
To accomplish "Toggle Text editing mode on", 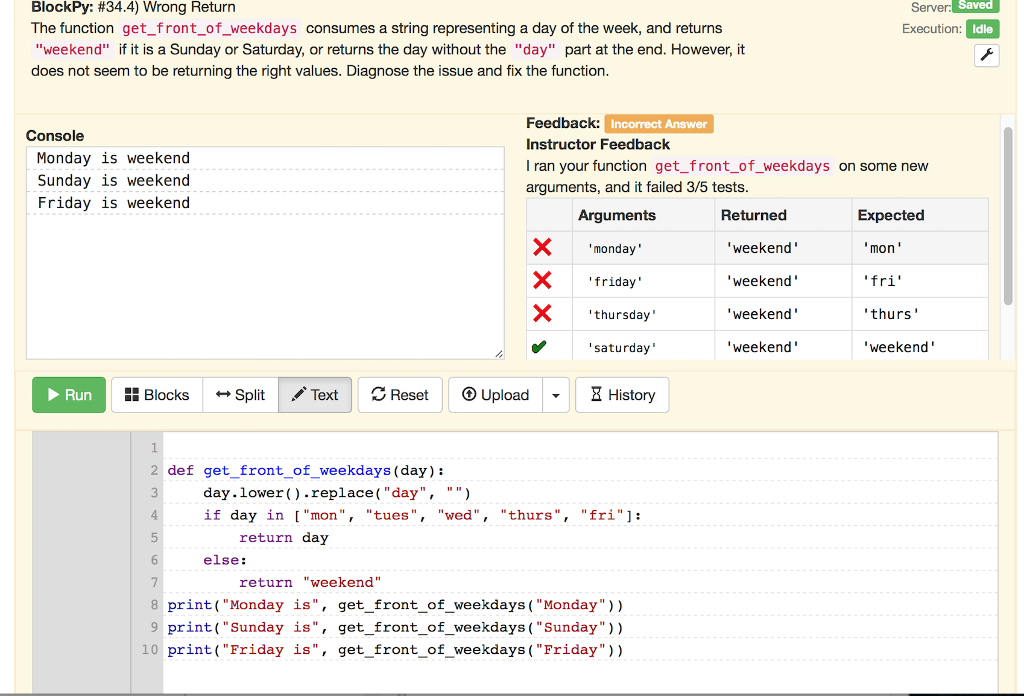I will coord(315,394).
